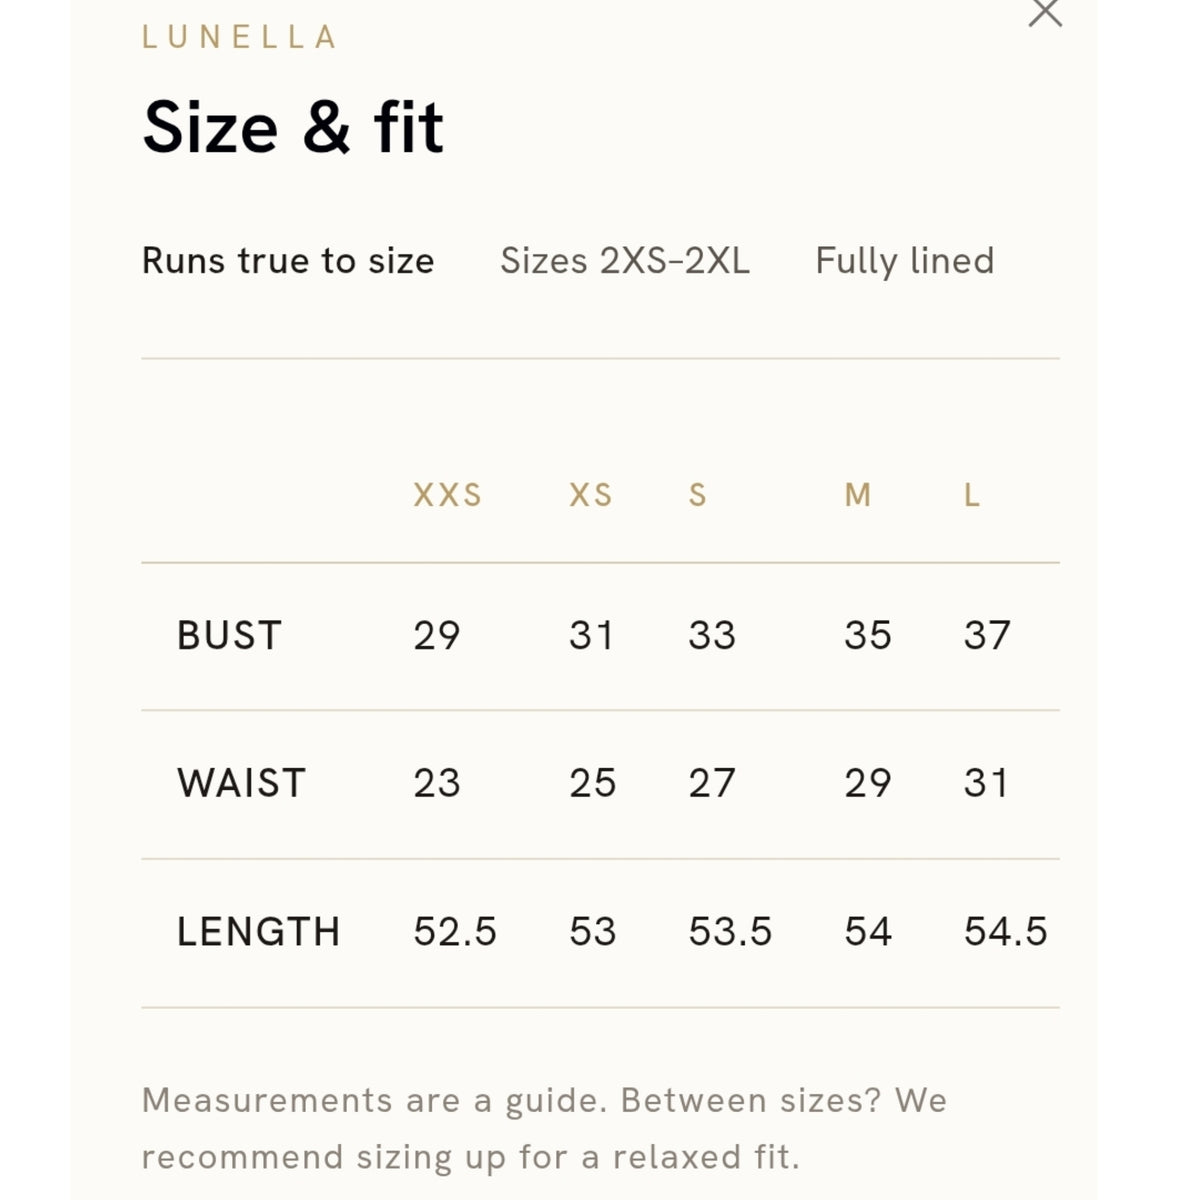Pick the M size column header
Image resolution: width=1200 pixels, height=1200 pixels.
click(858, 495)
